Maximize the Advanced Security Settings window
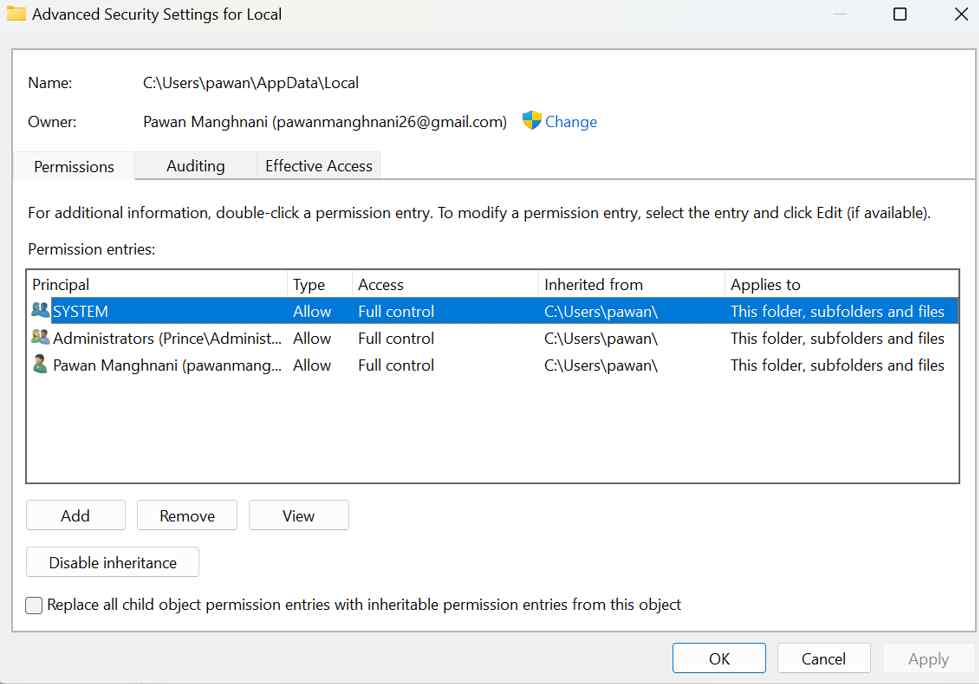The height and width of the screenshot is (684, 979). [x=899, y=14]
